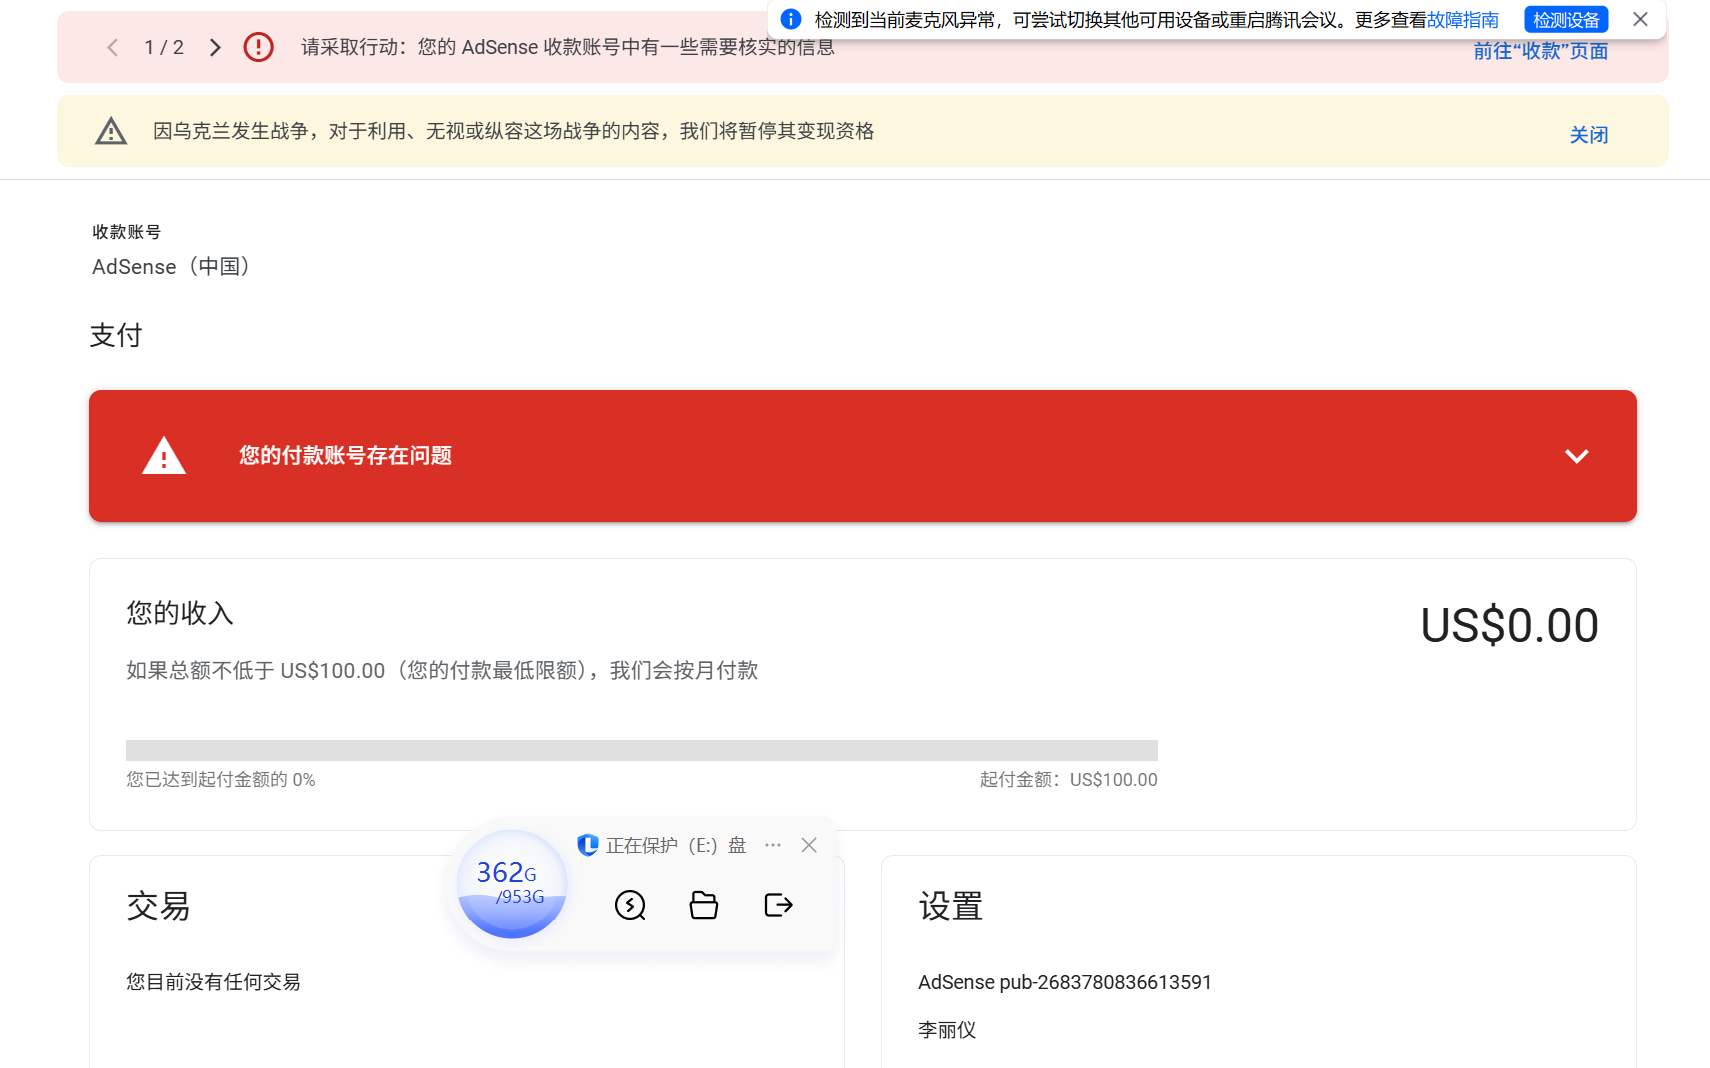
Task: Close the microphone anomaly notification
Action: [1640, 19]
